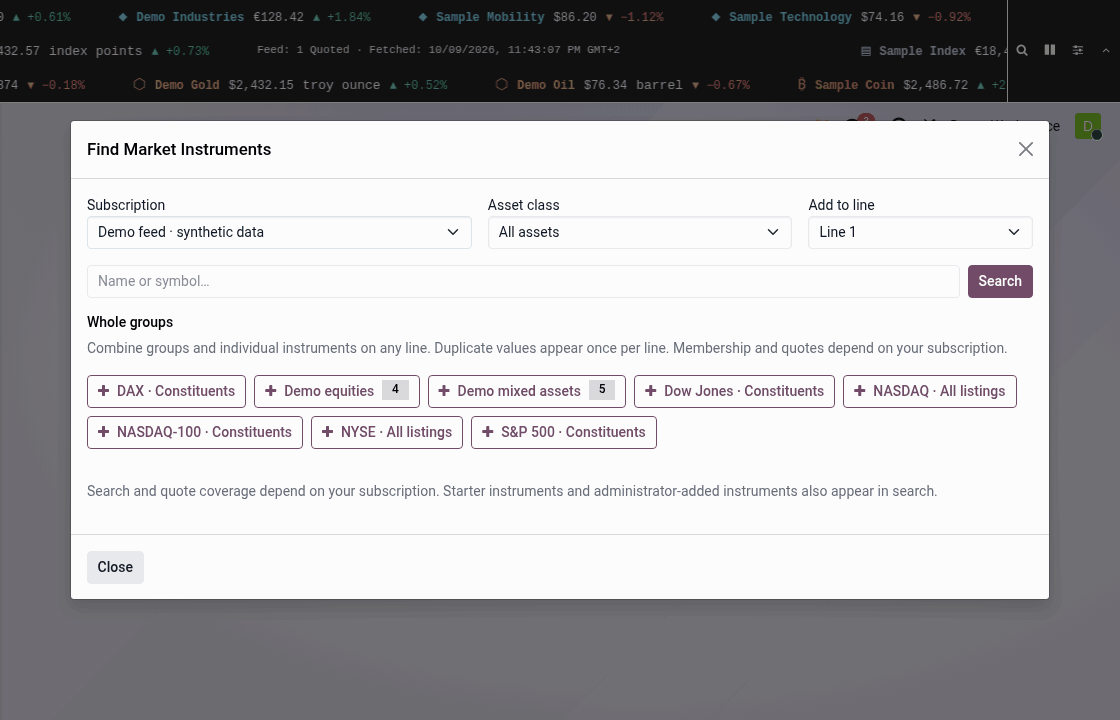Close the Find Market Instruments dialog with X

point(1026,149)
